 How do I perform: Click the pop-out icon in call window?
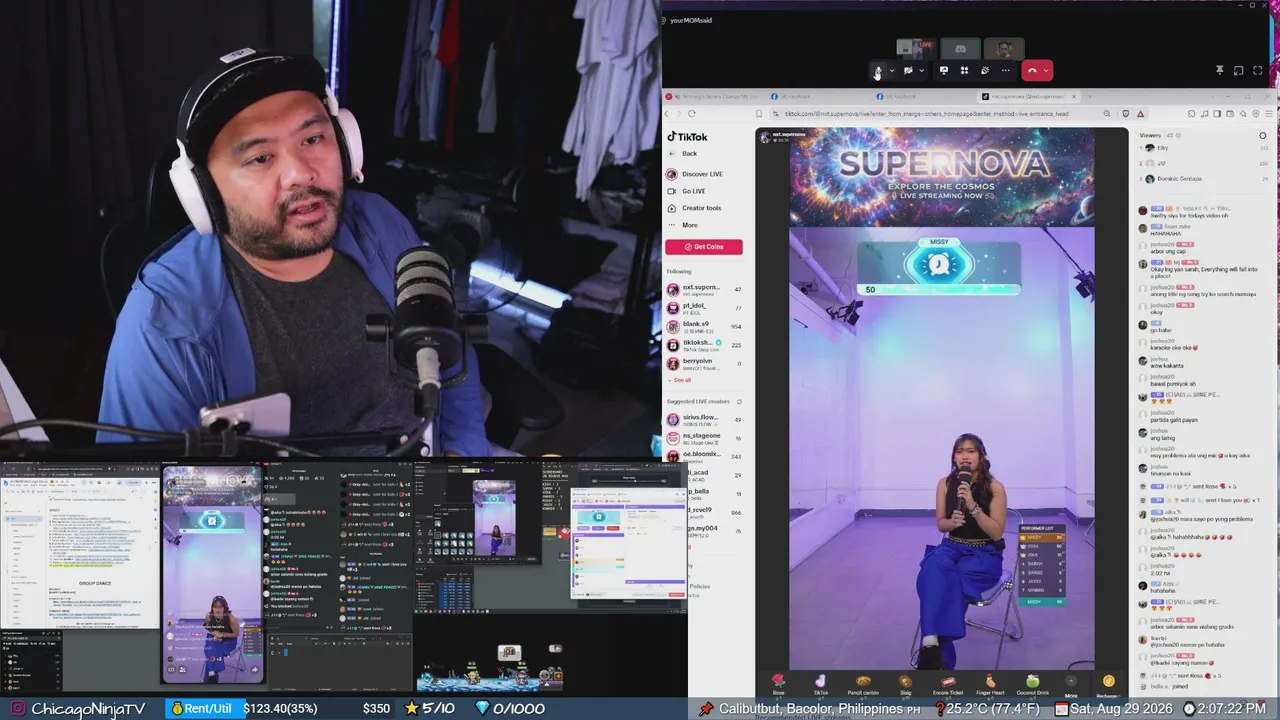pos(1237,71)
